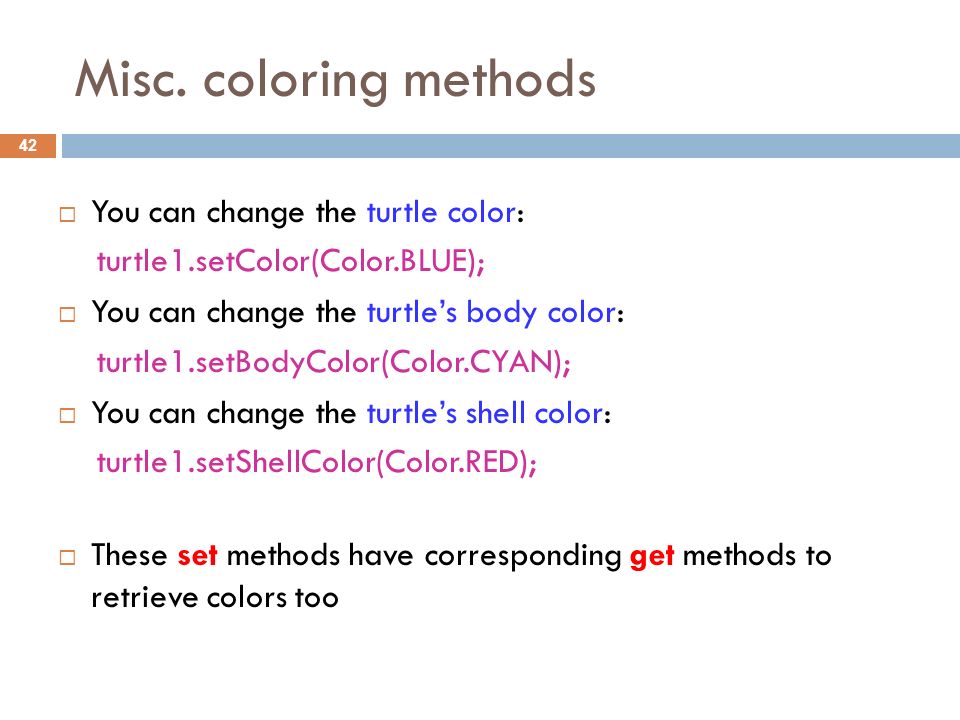The image size is (960, 720).
Task: Click 'Color.CYAN' inside the setBodyColor call
Action: [471, 362]
